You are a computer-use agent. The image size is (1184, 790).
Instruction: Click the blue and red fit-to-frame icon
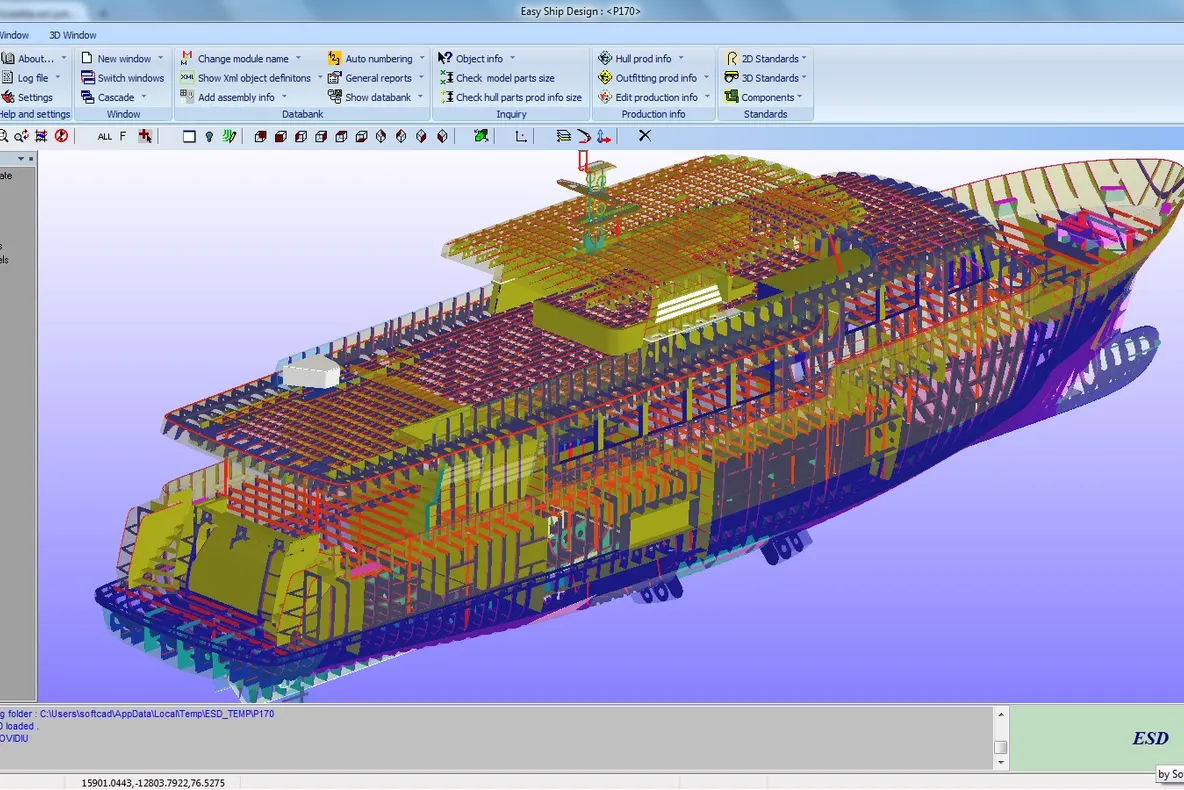click(x=41, y=136)
